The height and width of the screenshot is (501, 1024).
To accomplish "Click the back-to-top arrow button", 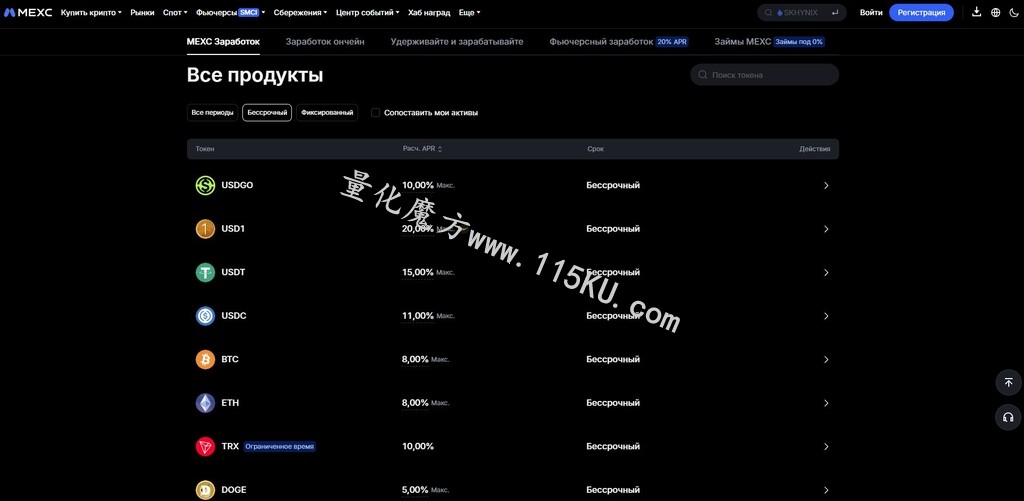I will [1008, 382].
